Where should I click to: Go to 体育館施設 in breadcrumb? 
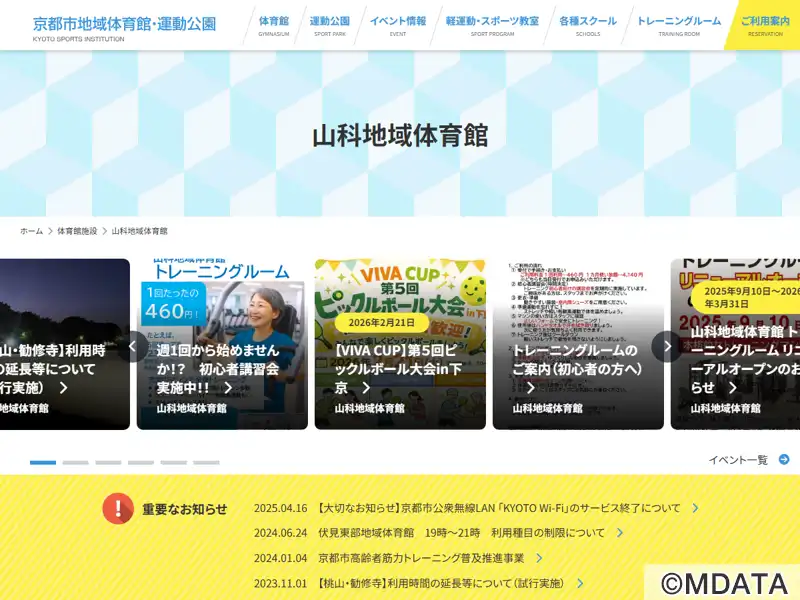(x=77, y=231)
